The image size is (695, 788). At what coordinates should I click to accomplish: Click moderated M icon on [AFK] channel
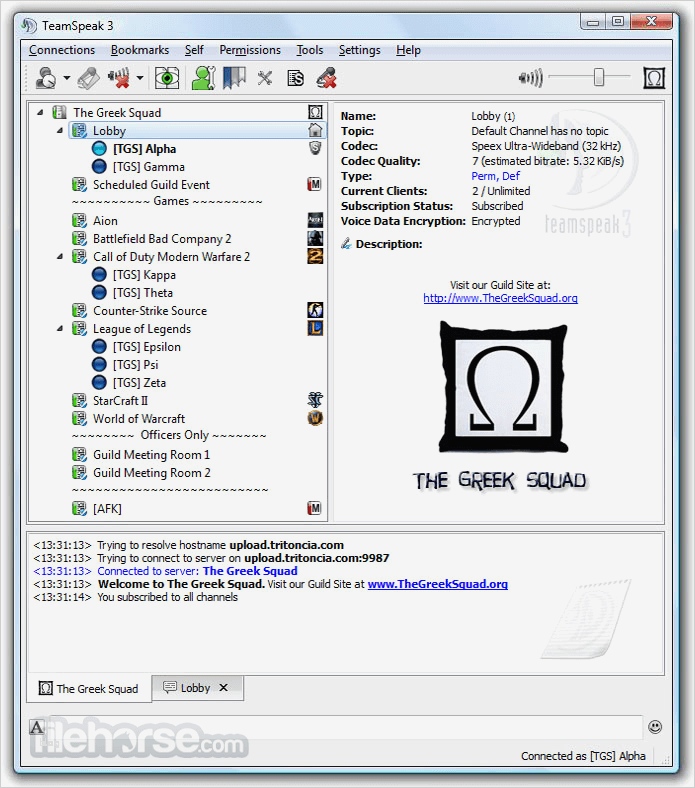[x=315, y=508]
